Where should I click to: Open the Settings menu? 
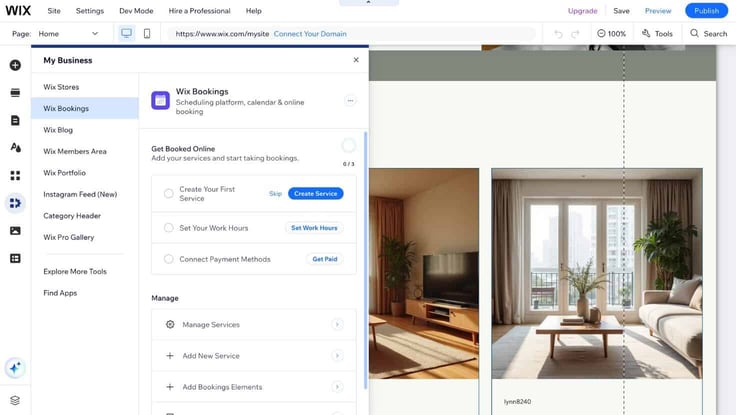click(x=90, y=10)
